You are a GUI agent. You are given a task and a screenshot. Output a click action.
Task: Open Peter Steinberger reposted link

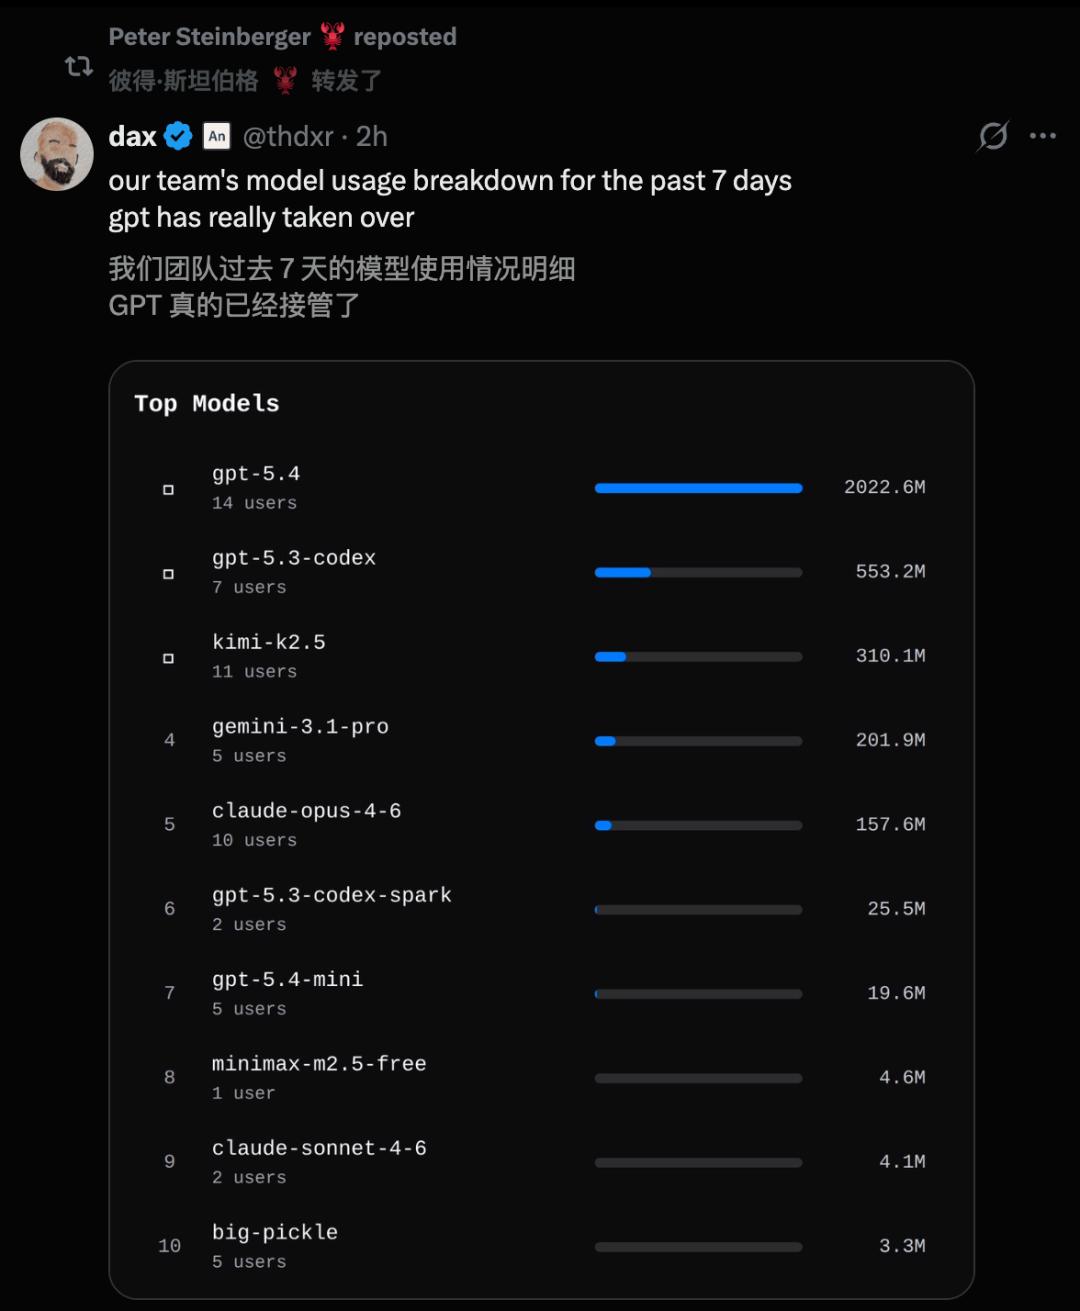coord(282,37)
